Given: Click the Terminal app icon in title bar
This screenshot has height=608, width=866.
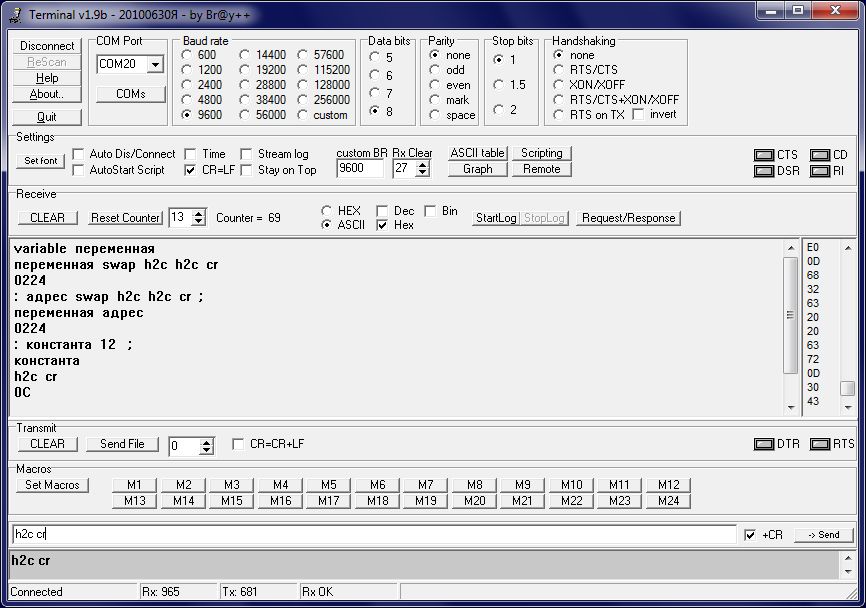Looking at the screenshot, I should tap(17, 15).
